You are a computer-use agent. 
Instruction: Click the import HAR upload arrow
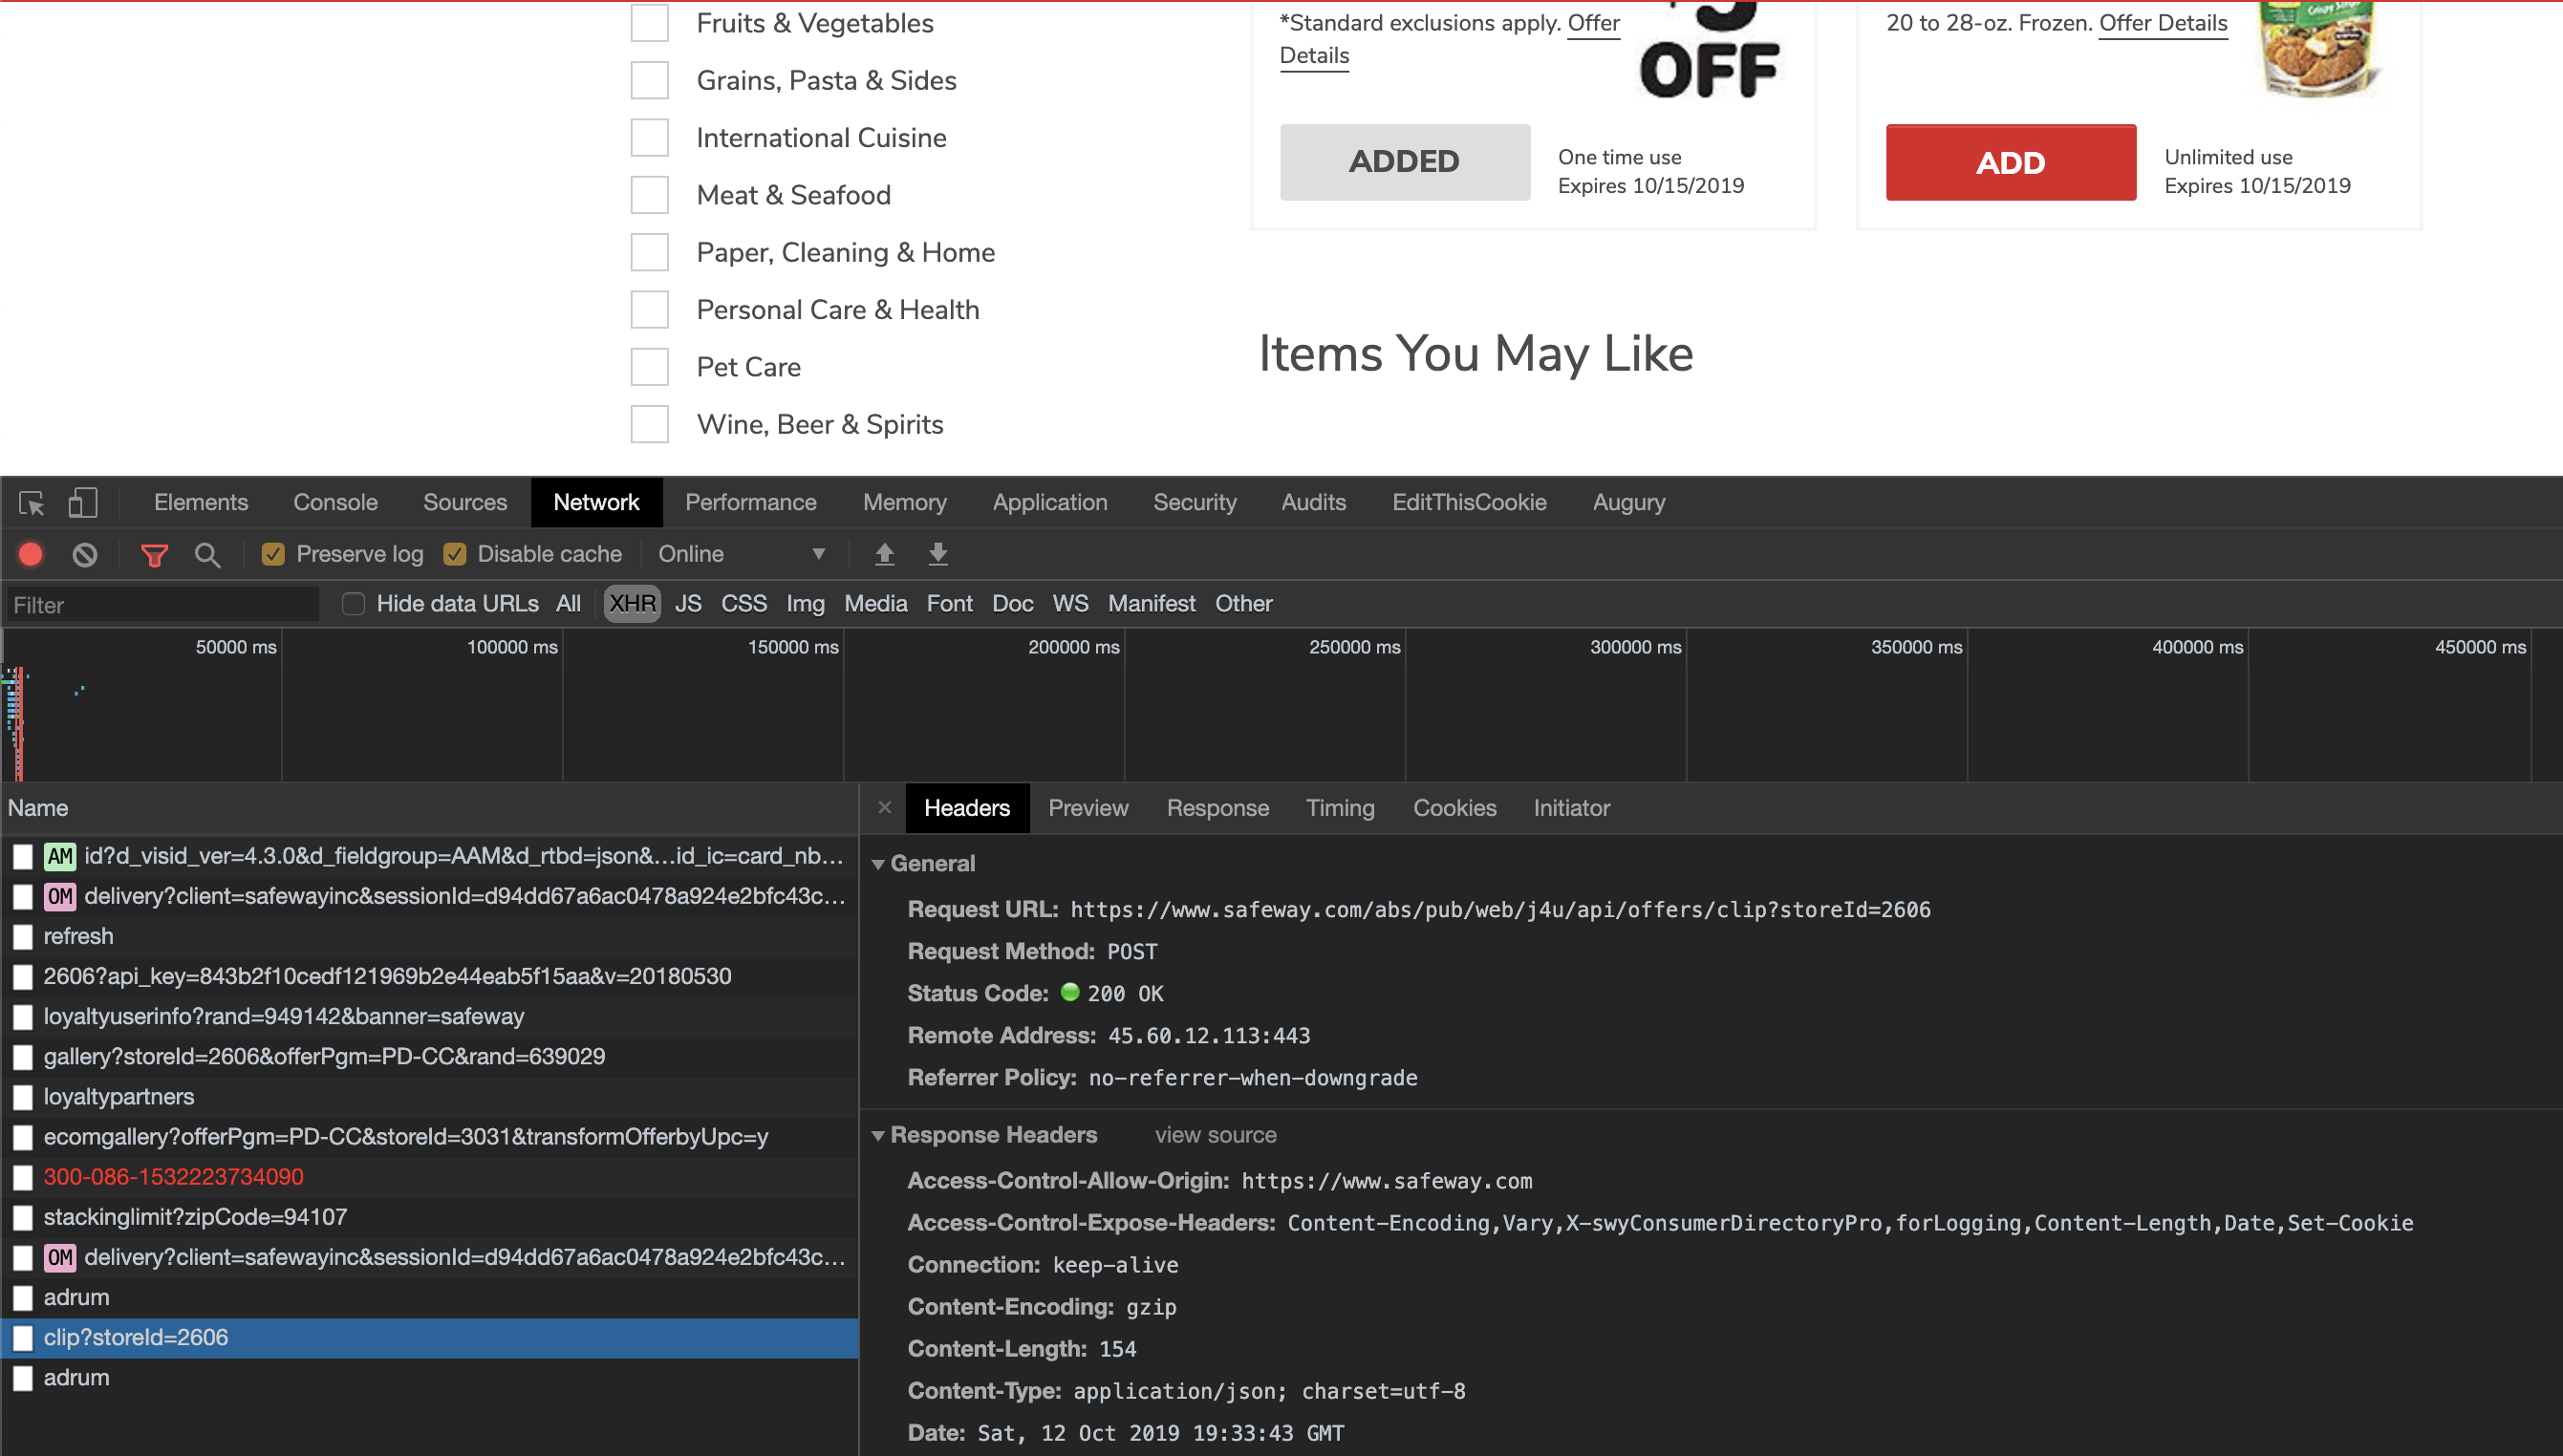click(884, 554)
